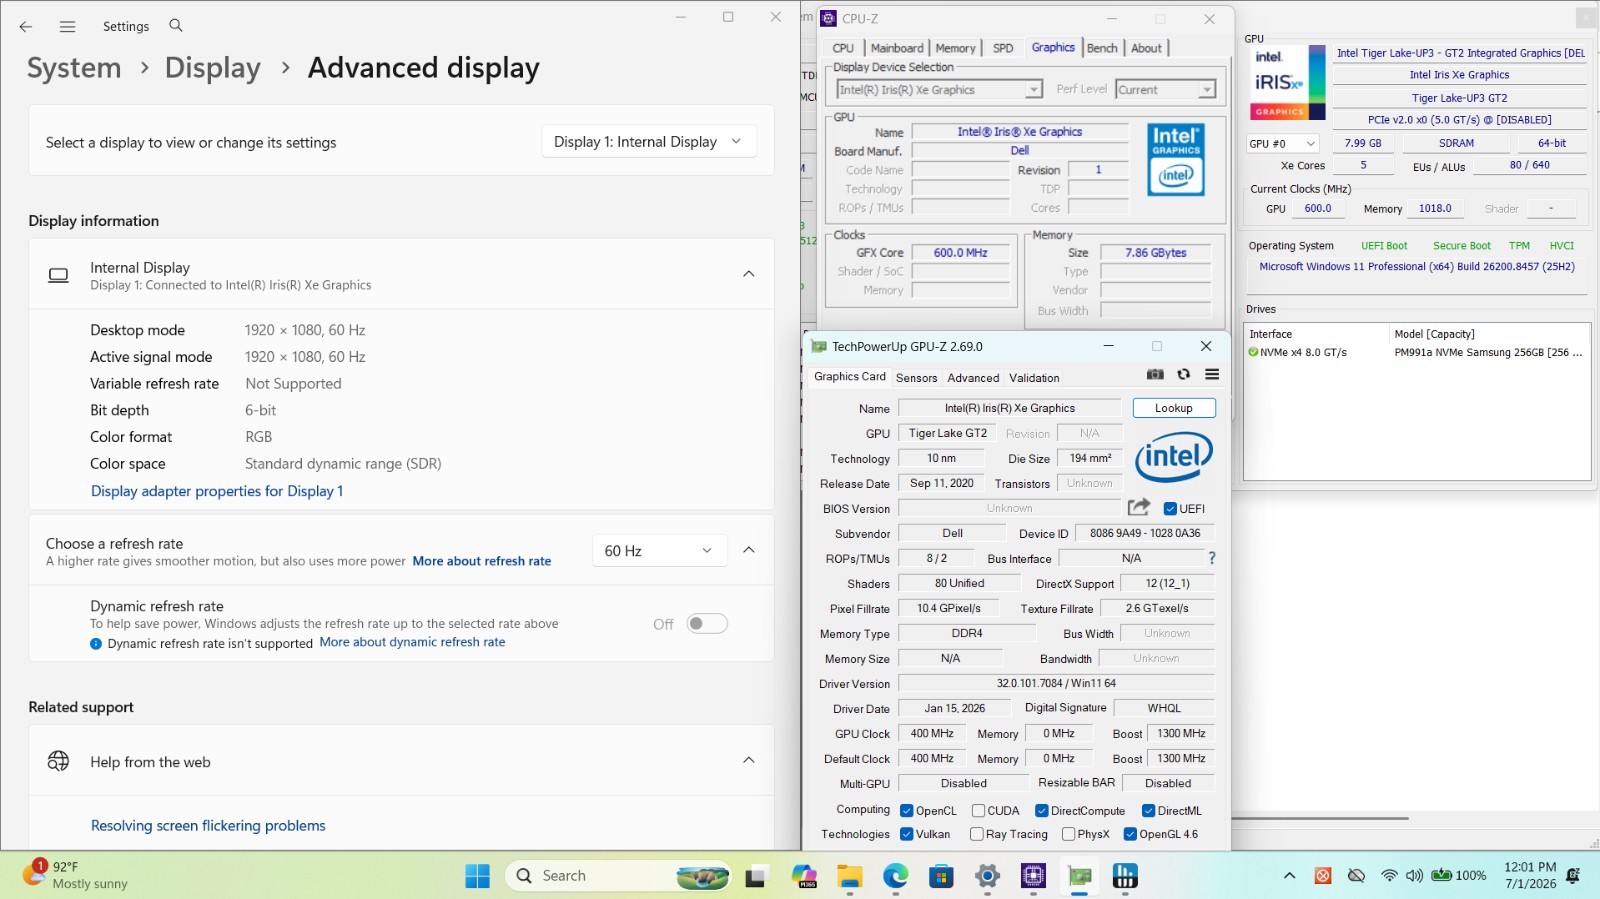Open Display adapter properties for Display 1
This screenshot has height=899, width=1600.
point(217,491)
